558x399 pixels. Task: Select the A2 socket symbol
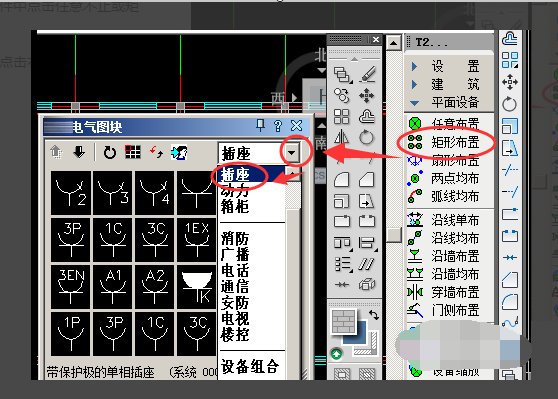click(x=155, y=287)
